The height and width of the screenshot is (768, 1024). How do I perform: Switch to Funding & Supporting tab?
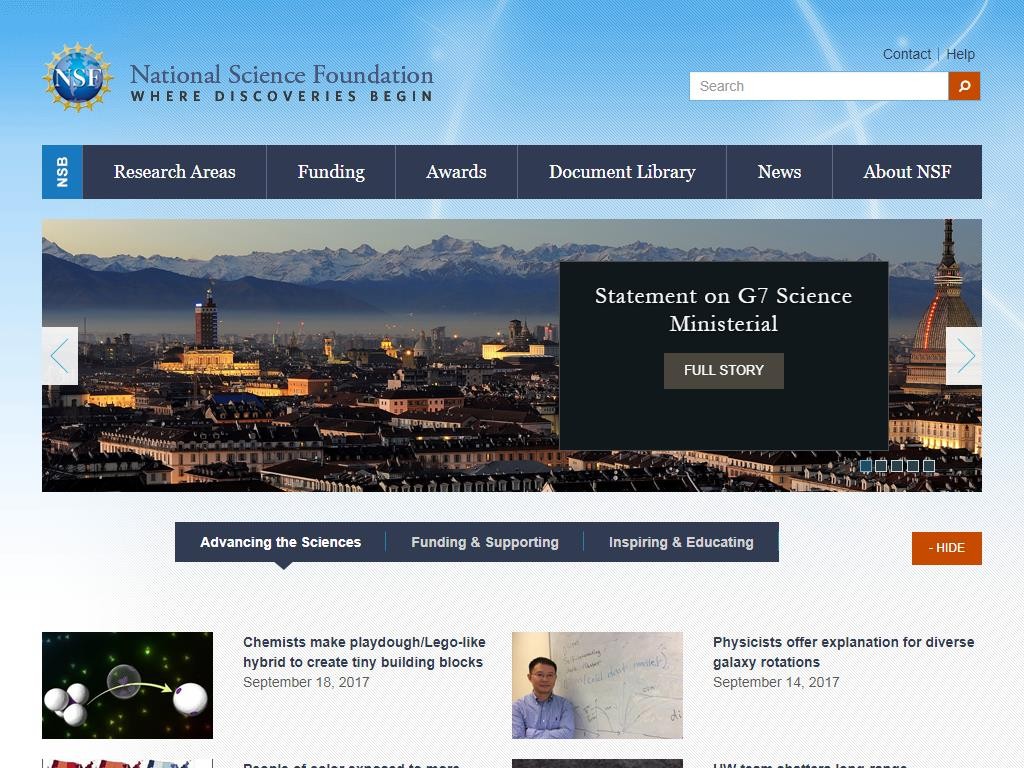(x=485, y=542)
